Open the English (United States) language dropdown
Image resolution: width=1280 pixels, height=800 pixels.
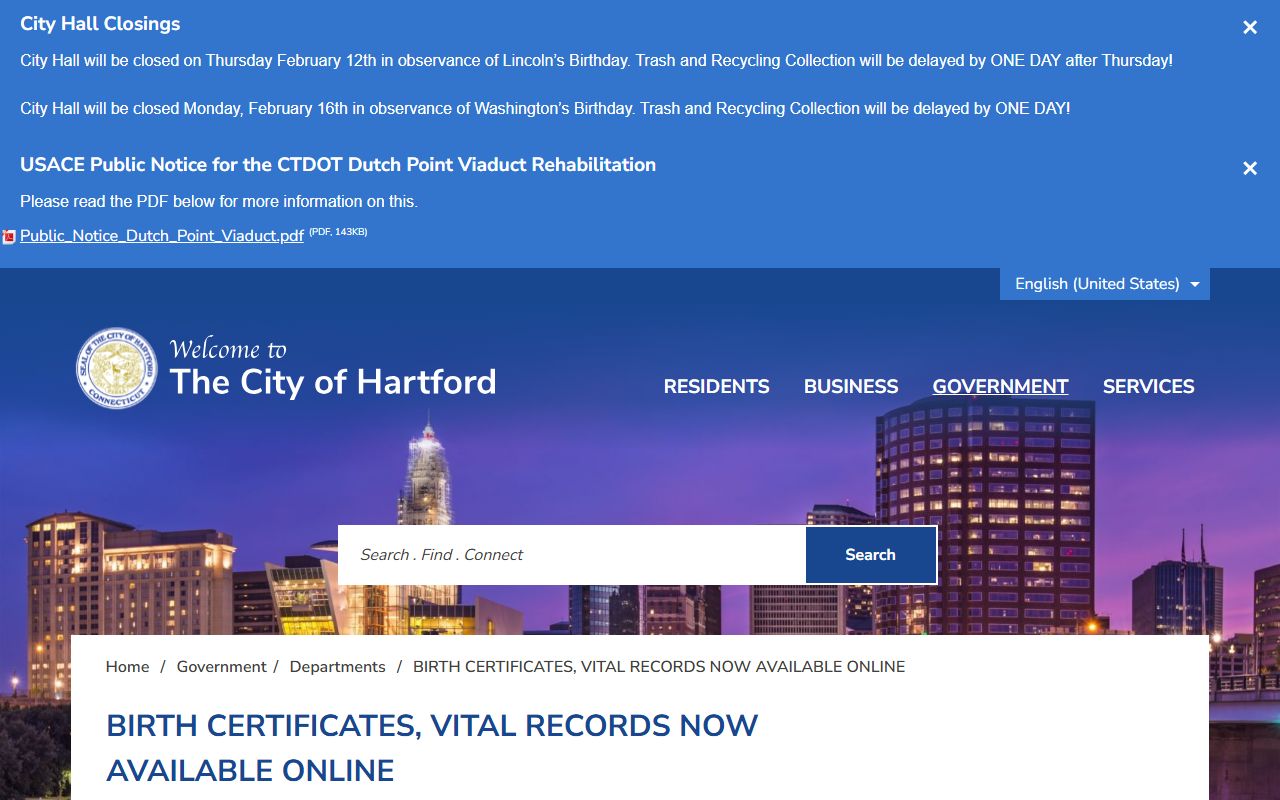pos(1105,284)
